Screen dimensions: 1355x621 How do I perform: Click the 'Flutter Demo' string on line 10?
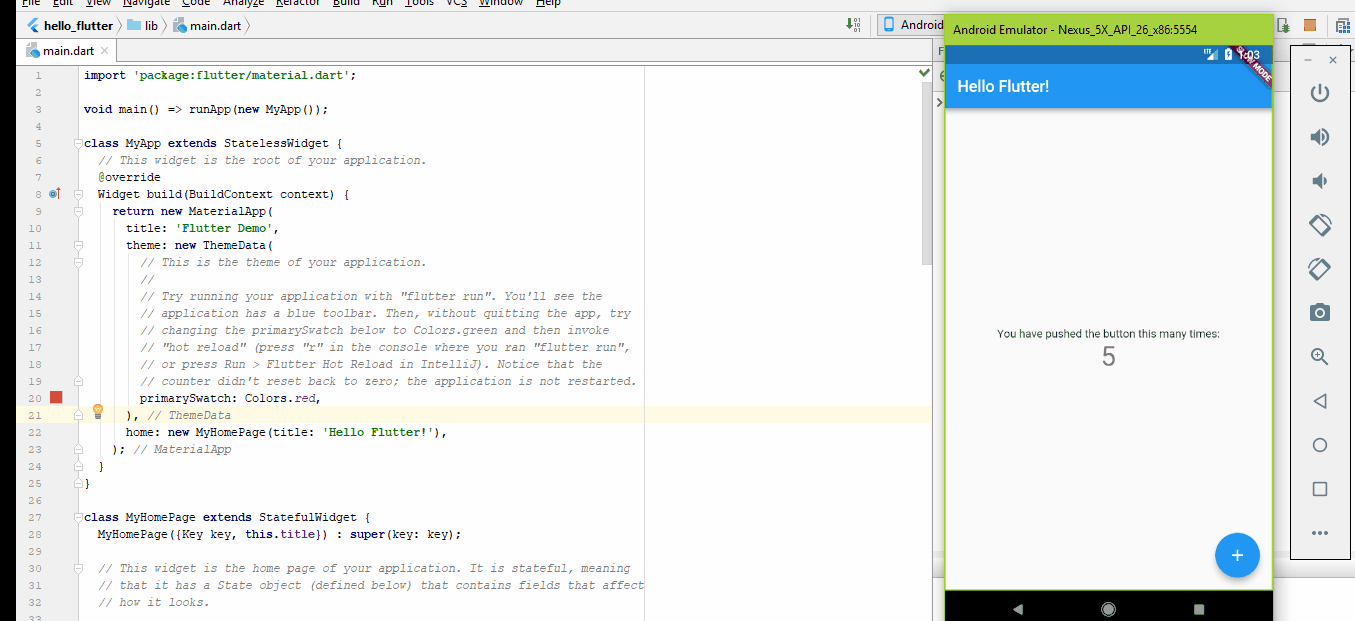(226, 228)
